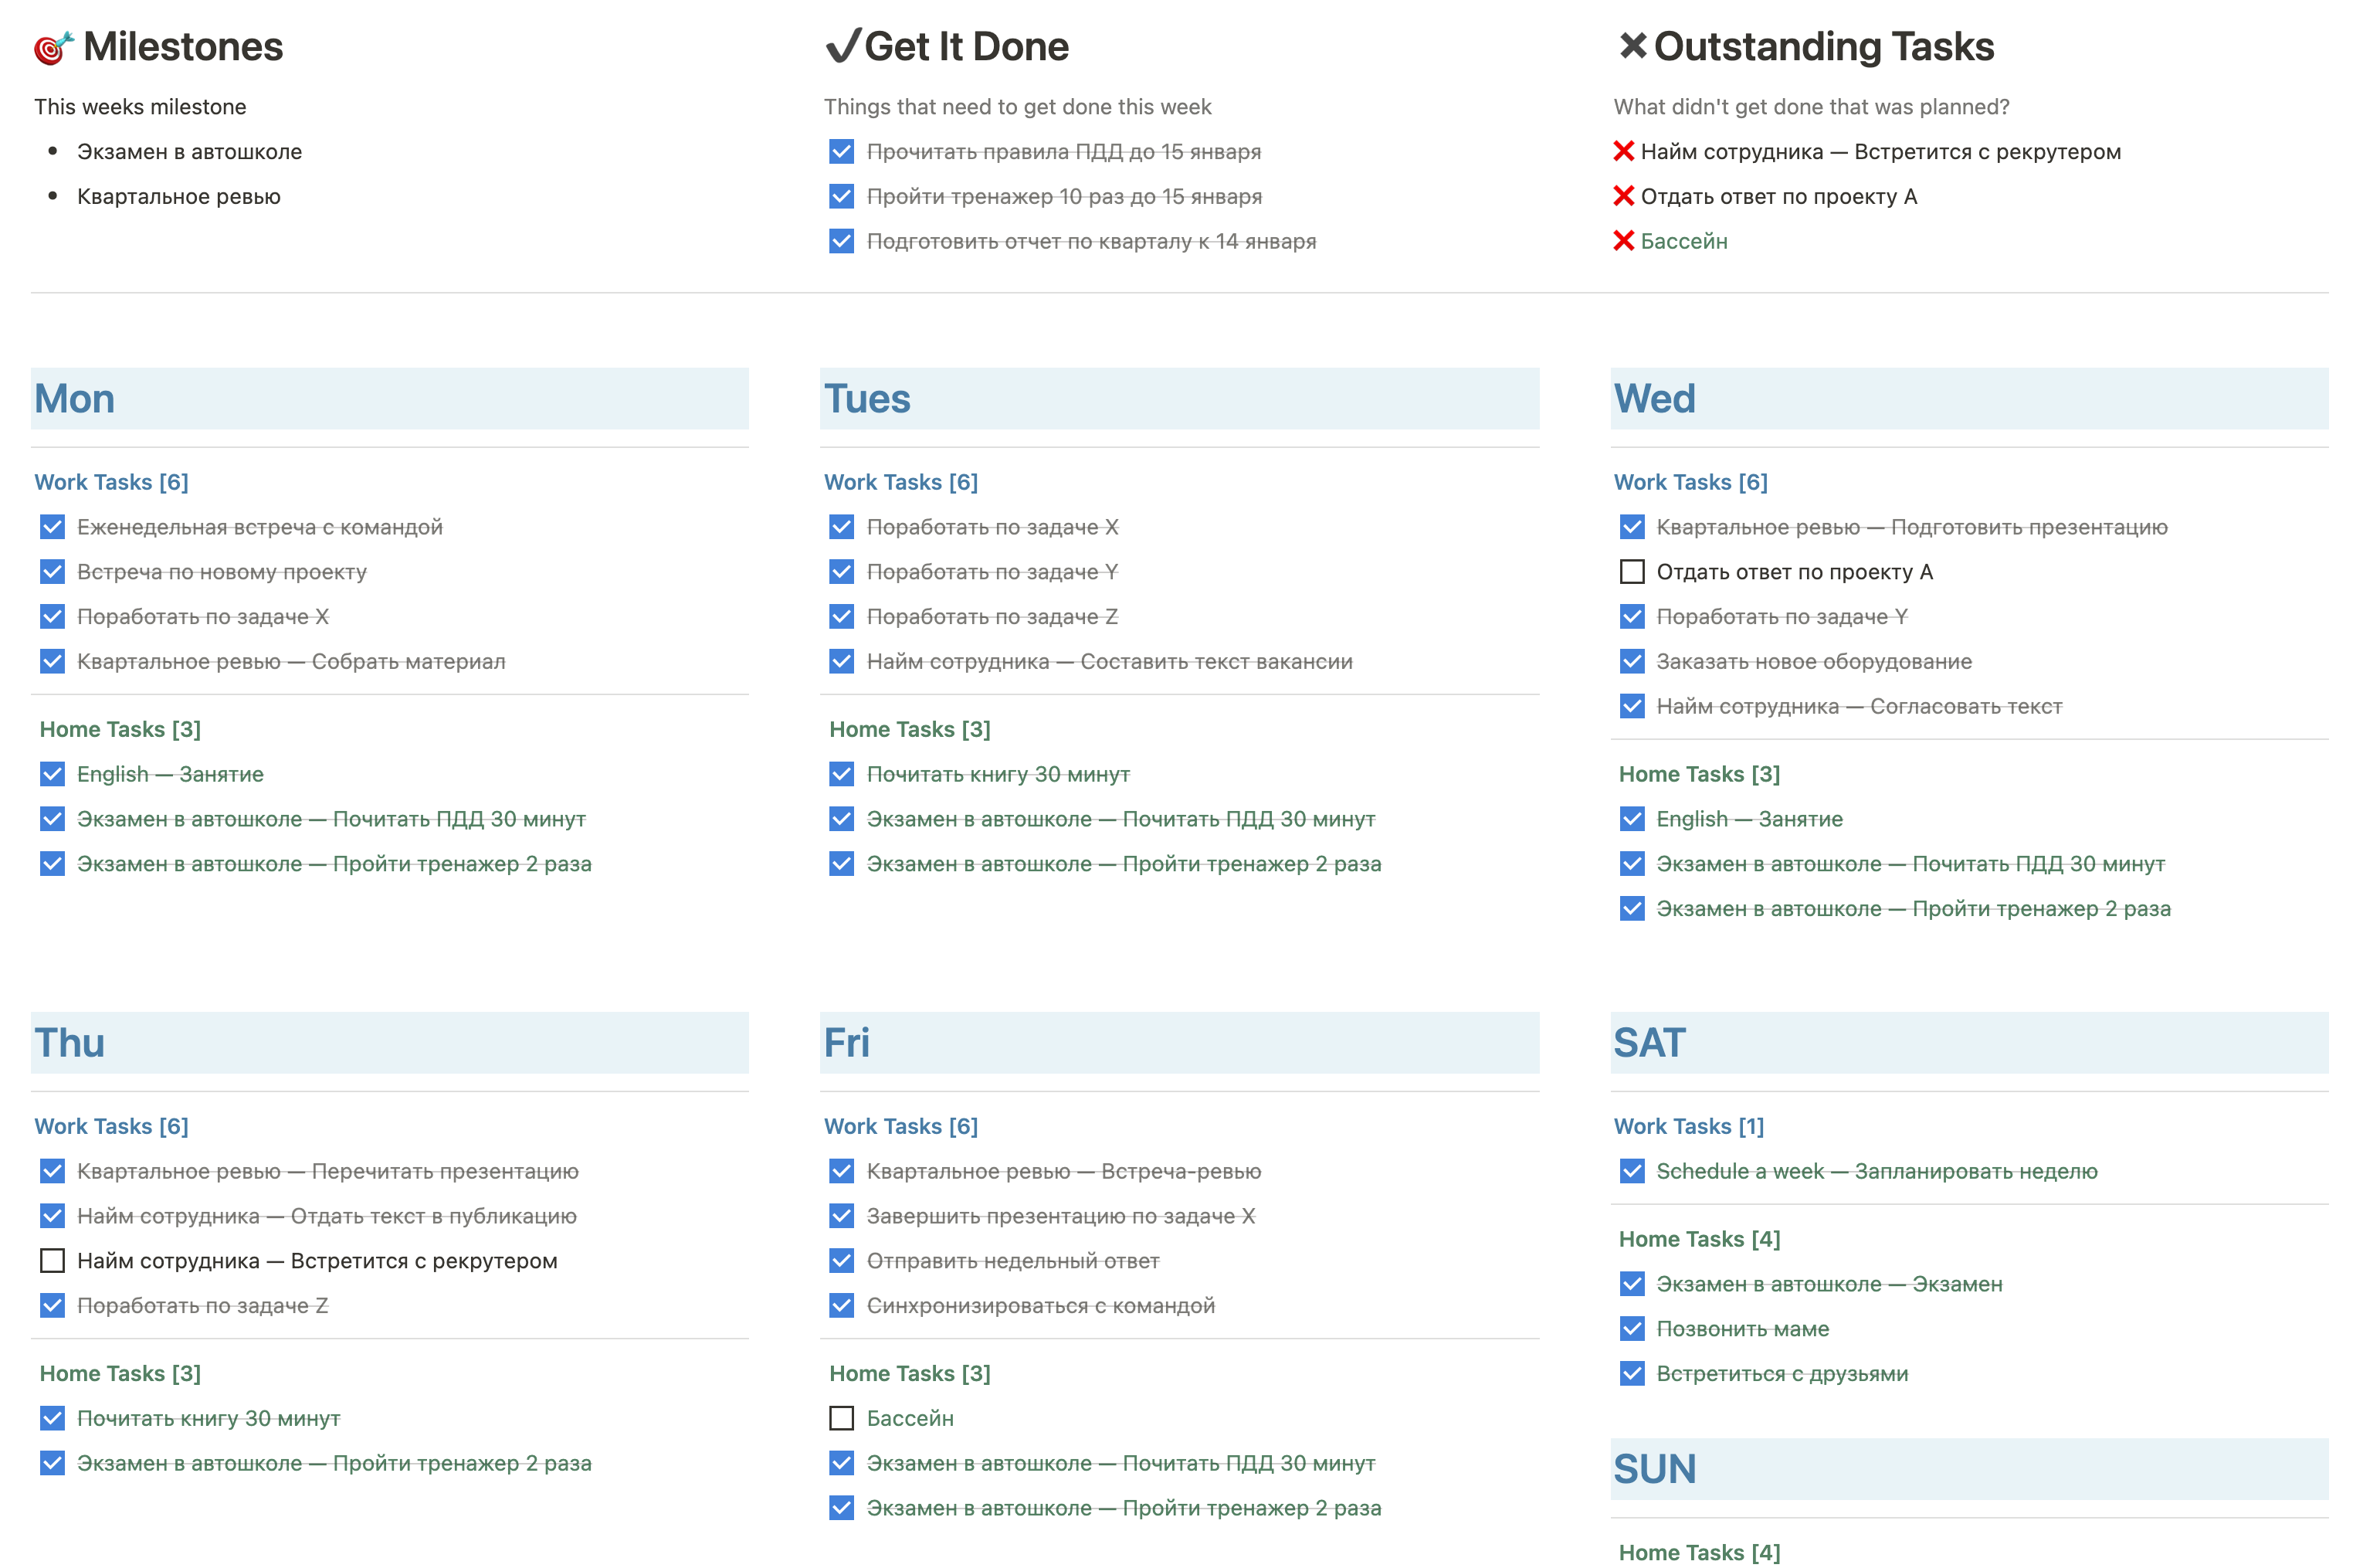
Task: Click red cross next to Бассейн outstanding item
Action: tap(1623, 241)
